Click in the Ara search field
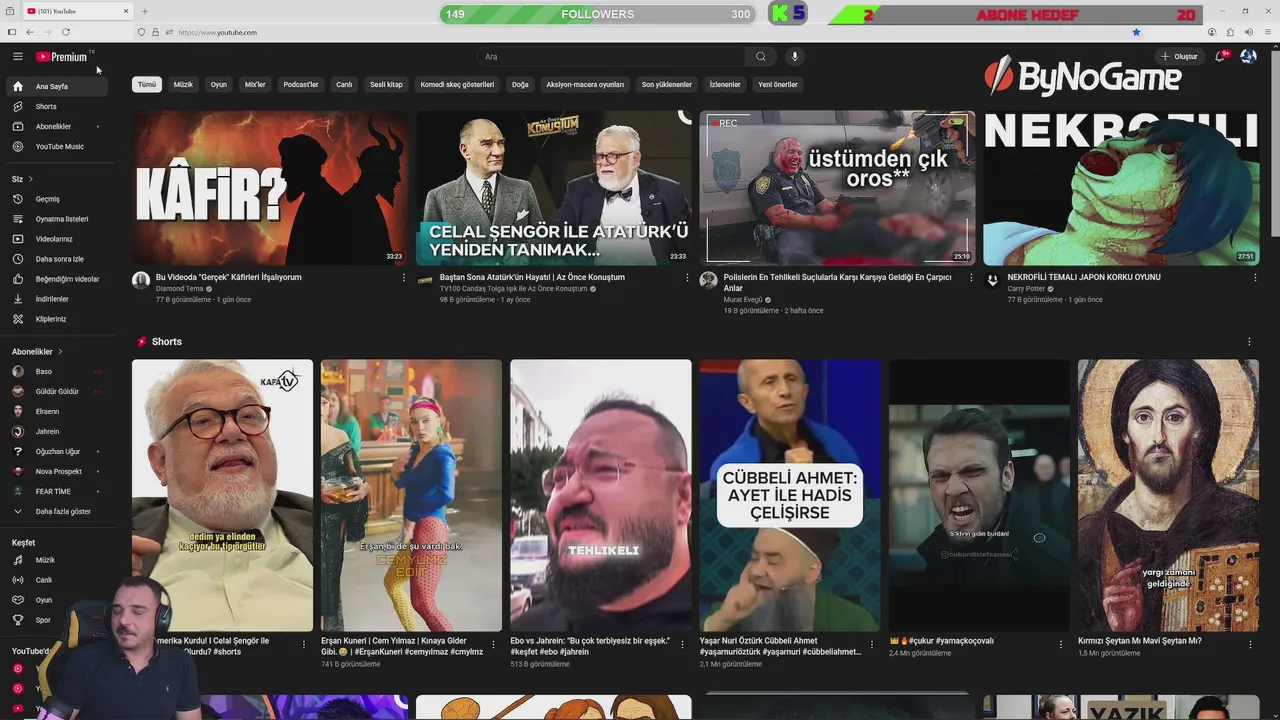The width and height of the screenshot is (1280, 720). 612,57
